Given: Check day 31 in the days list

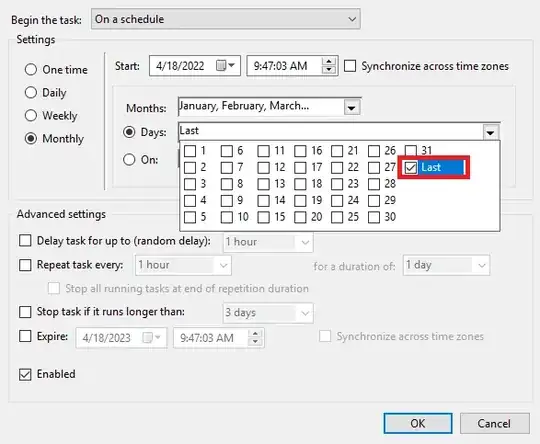Looking at the screenshot, I should tap(411, 150).
